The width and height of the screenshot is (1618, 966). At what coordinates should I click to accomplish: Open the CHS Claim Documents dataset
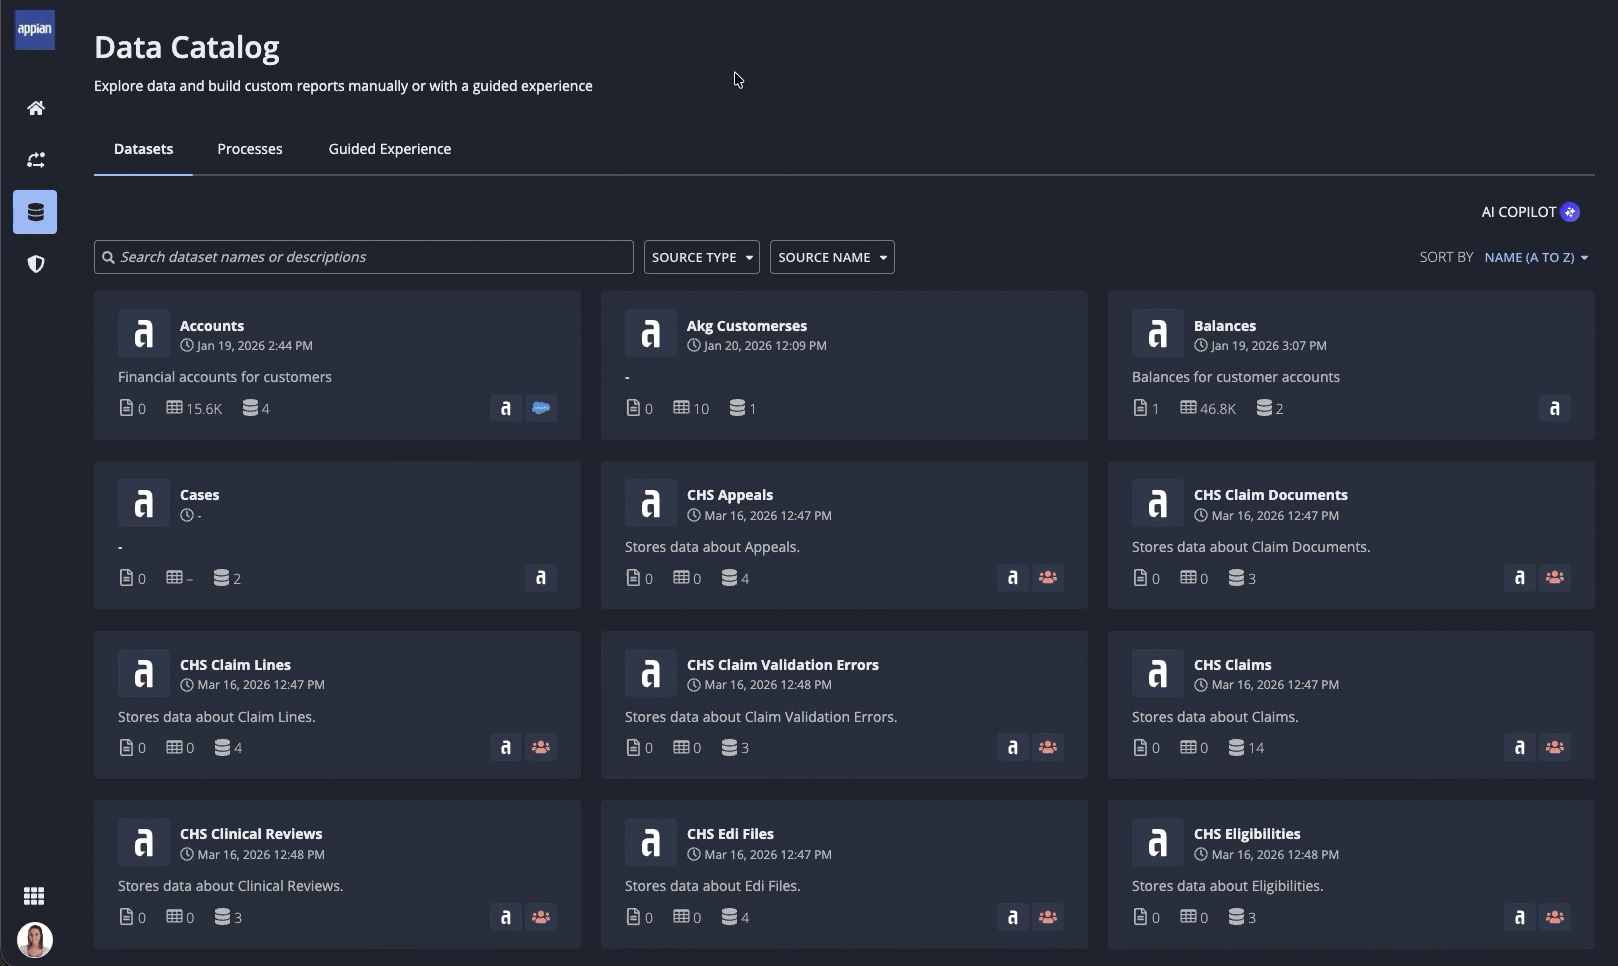(1271, 495)
